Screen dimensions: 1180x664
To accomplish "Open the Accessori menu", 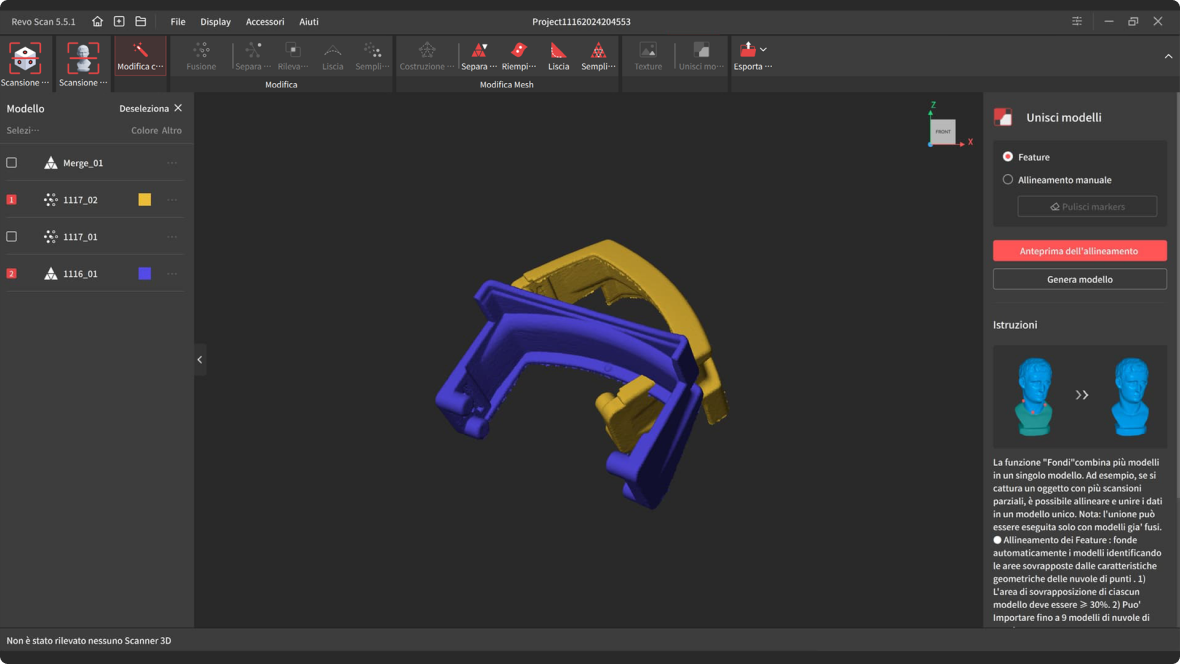I will [x=265, y=21].
